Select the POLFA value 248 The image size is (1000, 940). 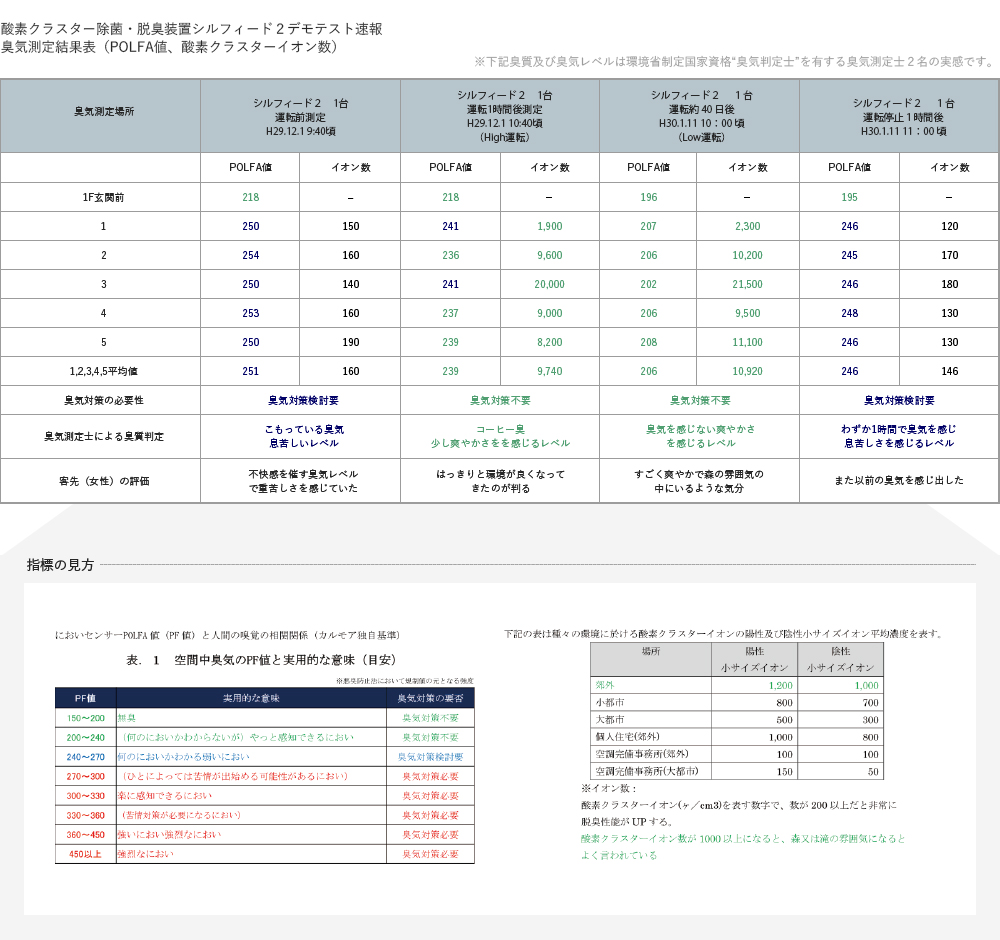click(x=849, y=313)
